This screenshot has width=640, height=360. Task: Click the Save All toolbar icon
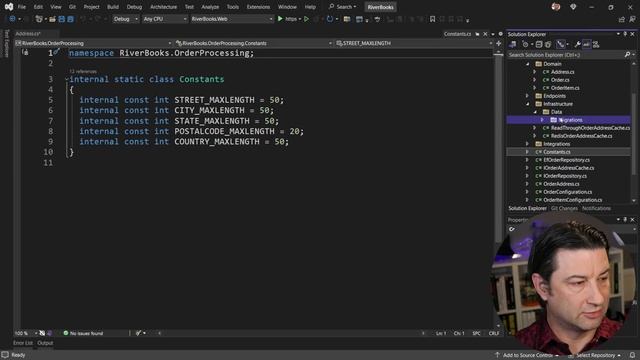(70, 19)
